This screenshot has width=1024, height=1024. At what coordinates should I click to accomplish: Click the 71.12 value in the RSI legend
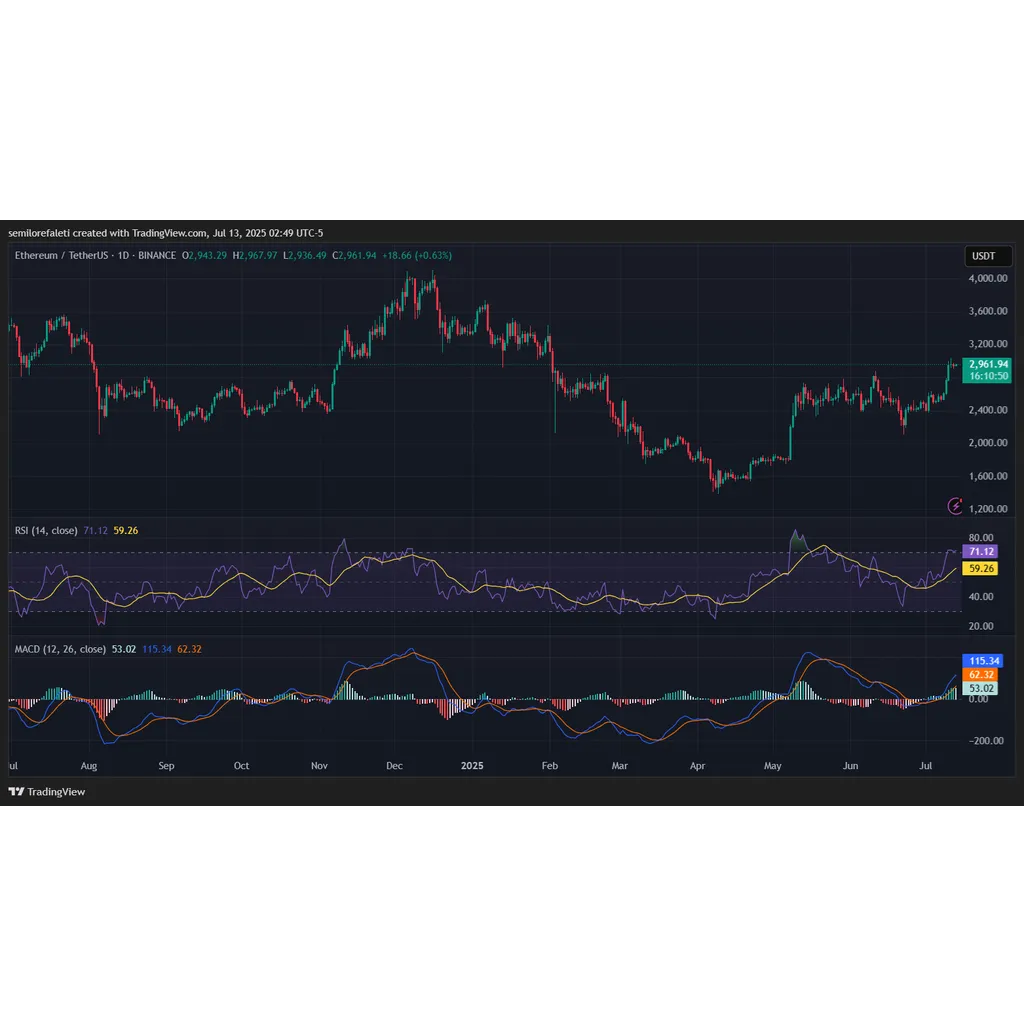click(x=95, y=530)
